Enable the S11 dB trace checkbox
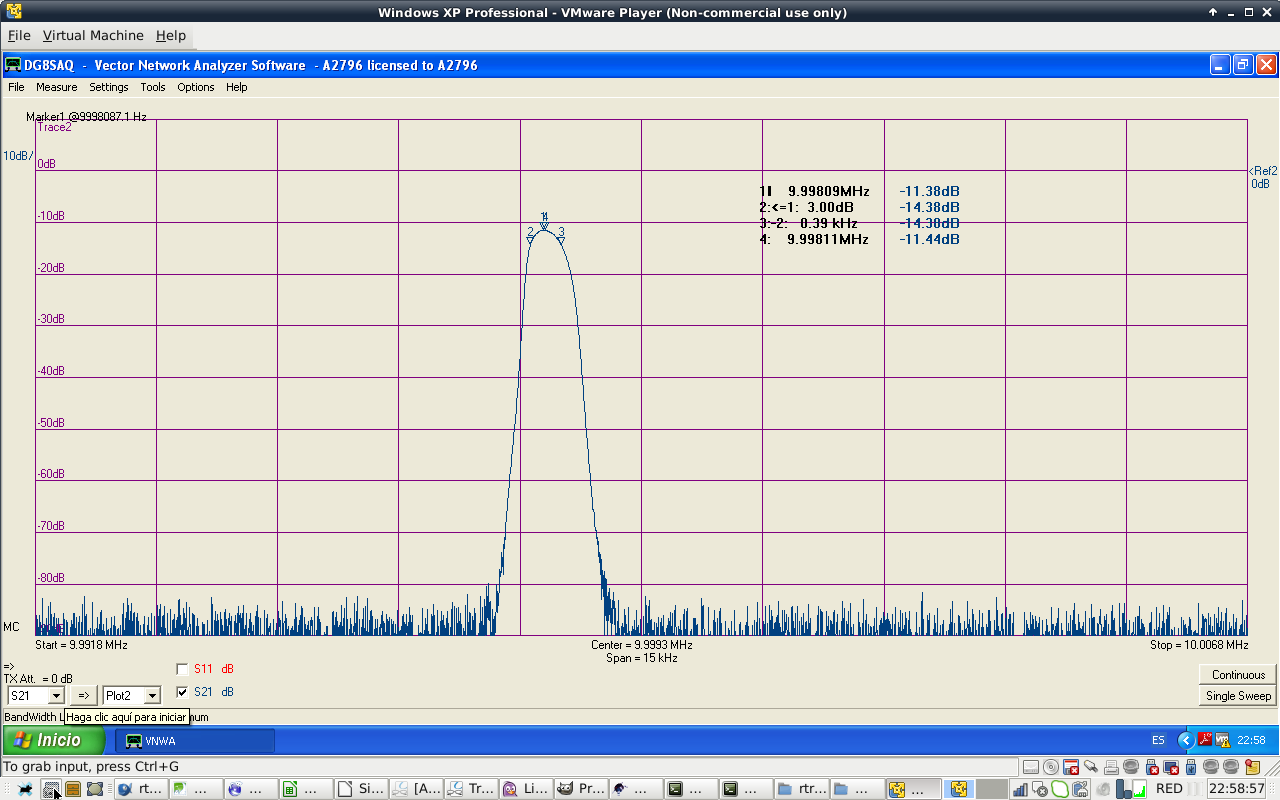 point(182,669)
